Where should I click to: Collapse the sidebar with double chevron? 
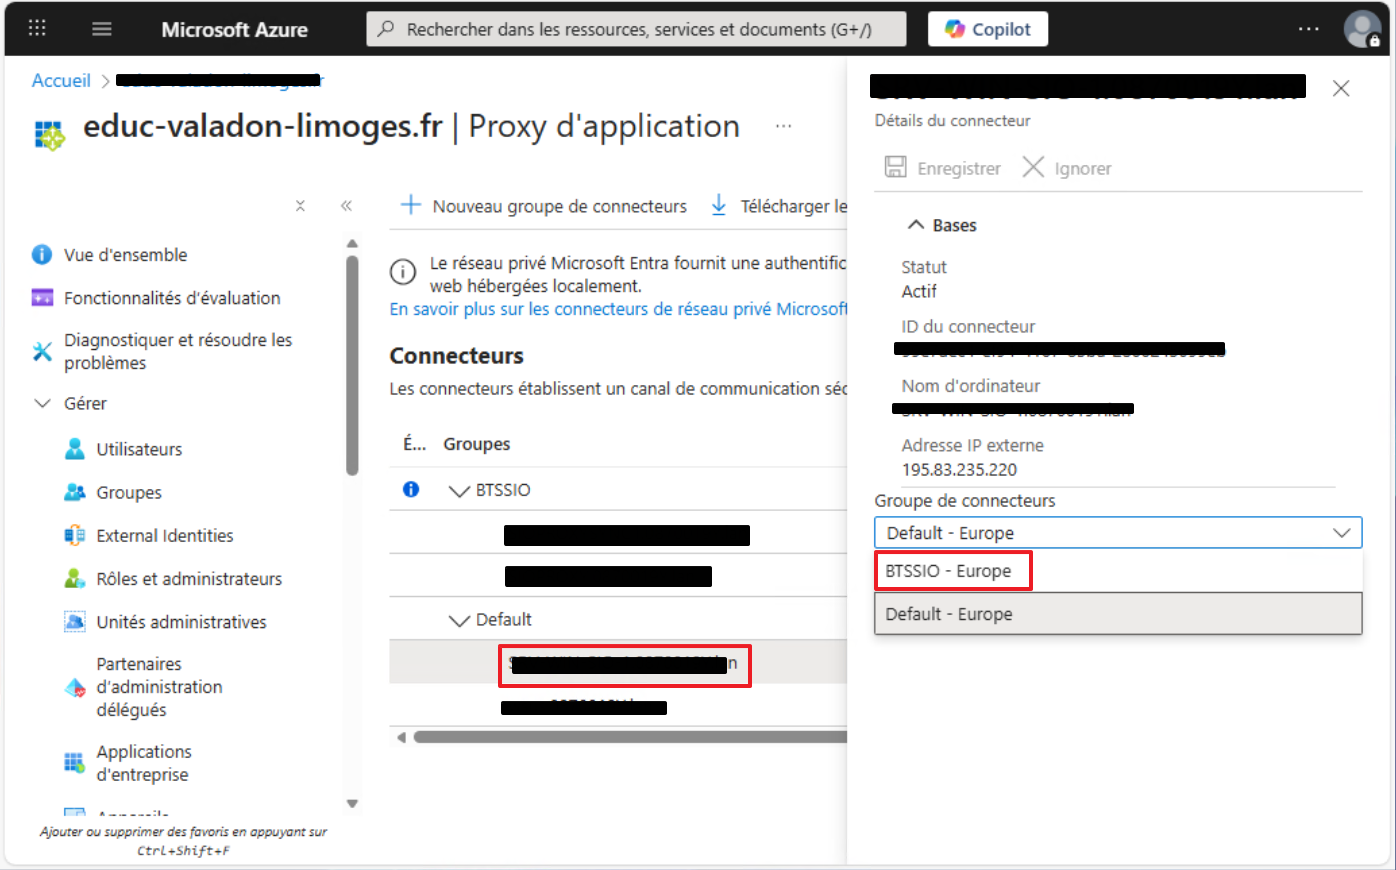(x=346, y=206)
